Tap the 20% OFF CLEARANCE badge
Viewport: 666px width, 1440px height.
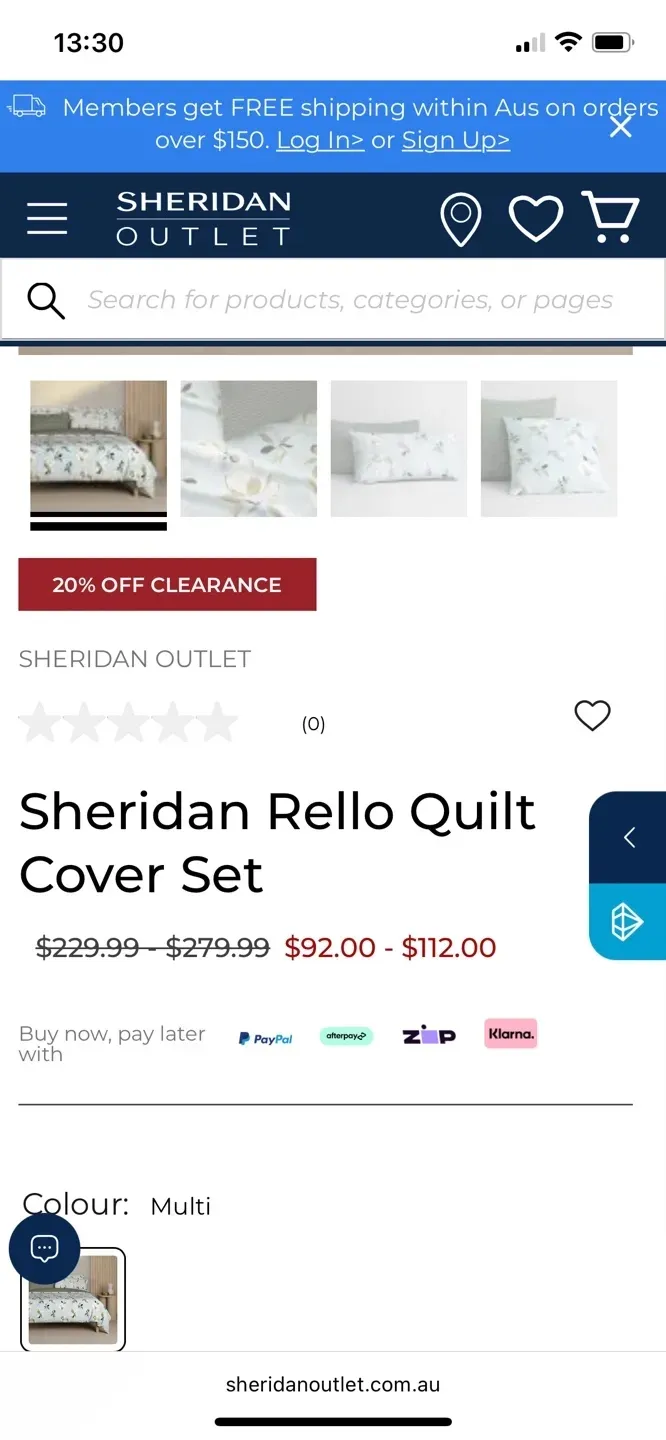click(x=167, y=585)
